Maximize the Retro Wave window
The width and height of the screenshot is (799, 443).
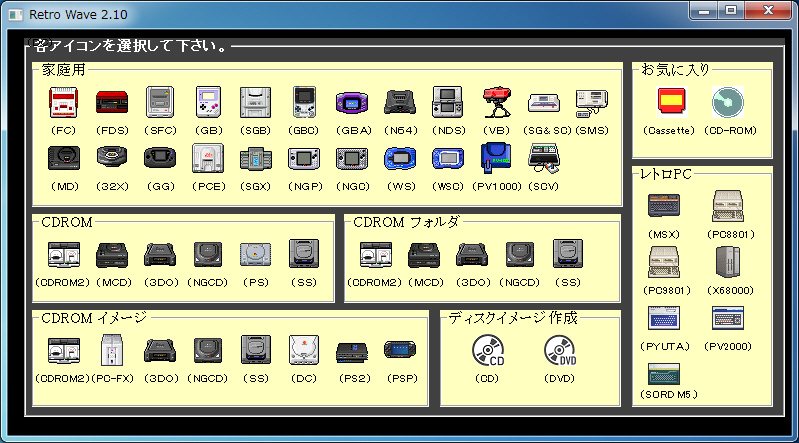(x=731, y=10)
